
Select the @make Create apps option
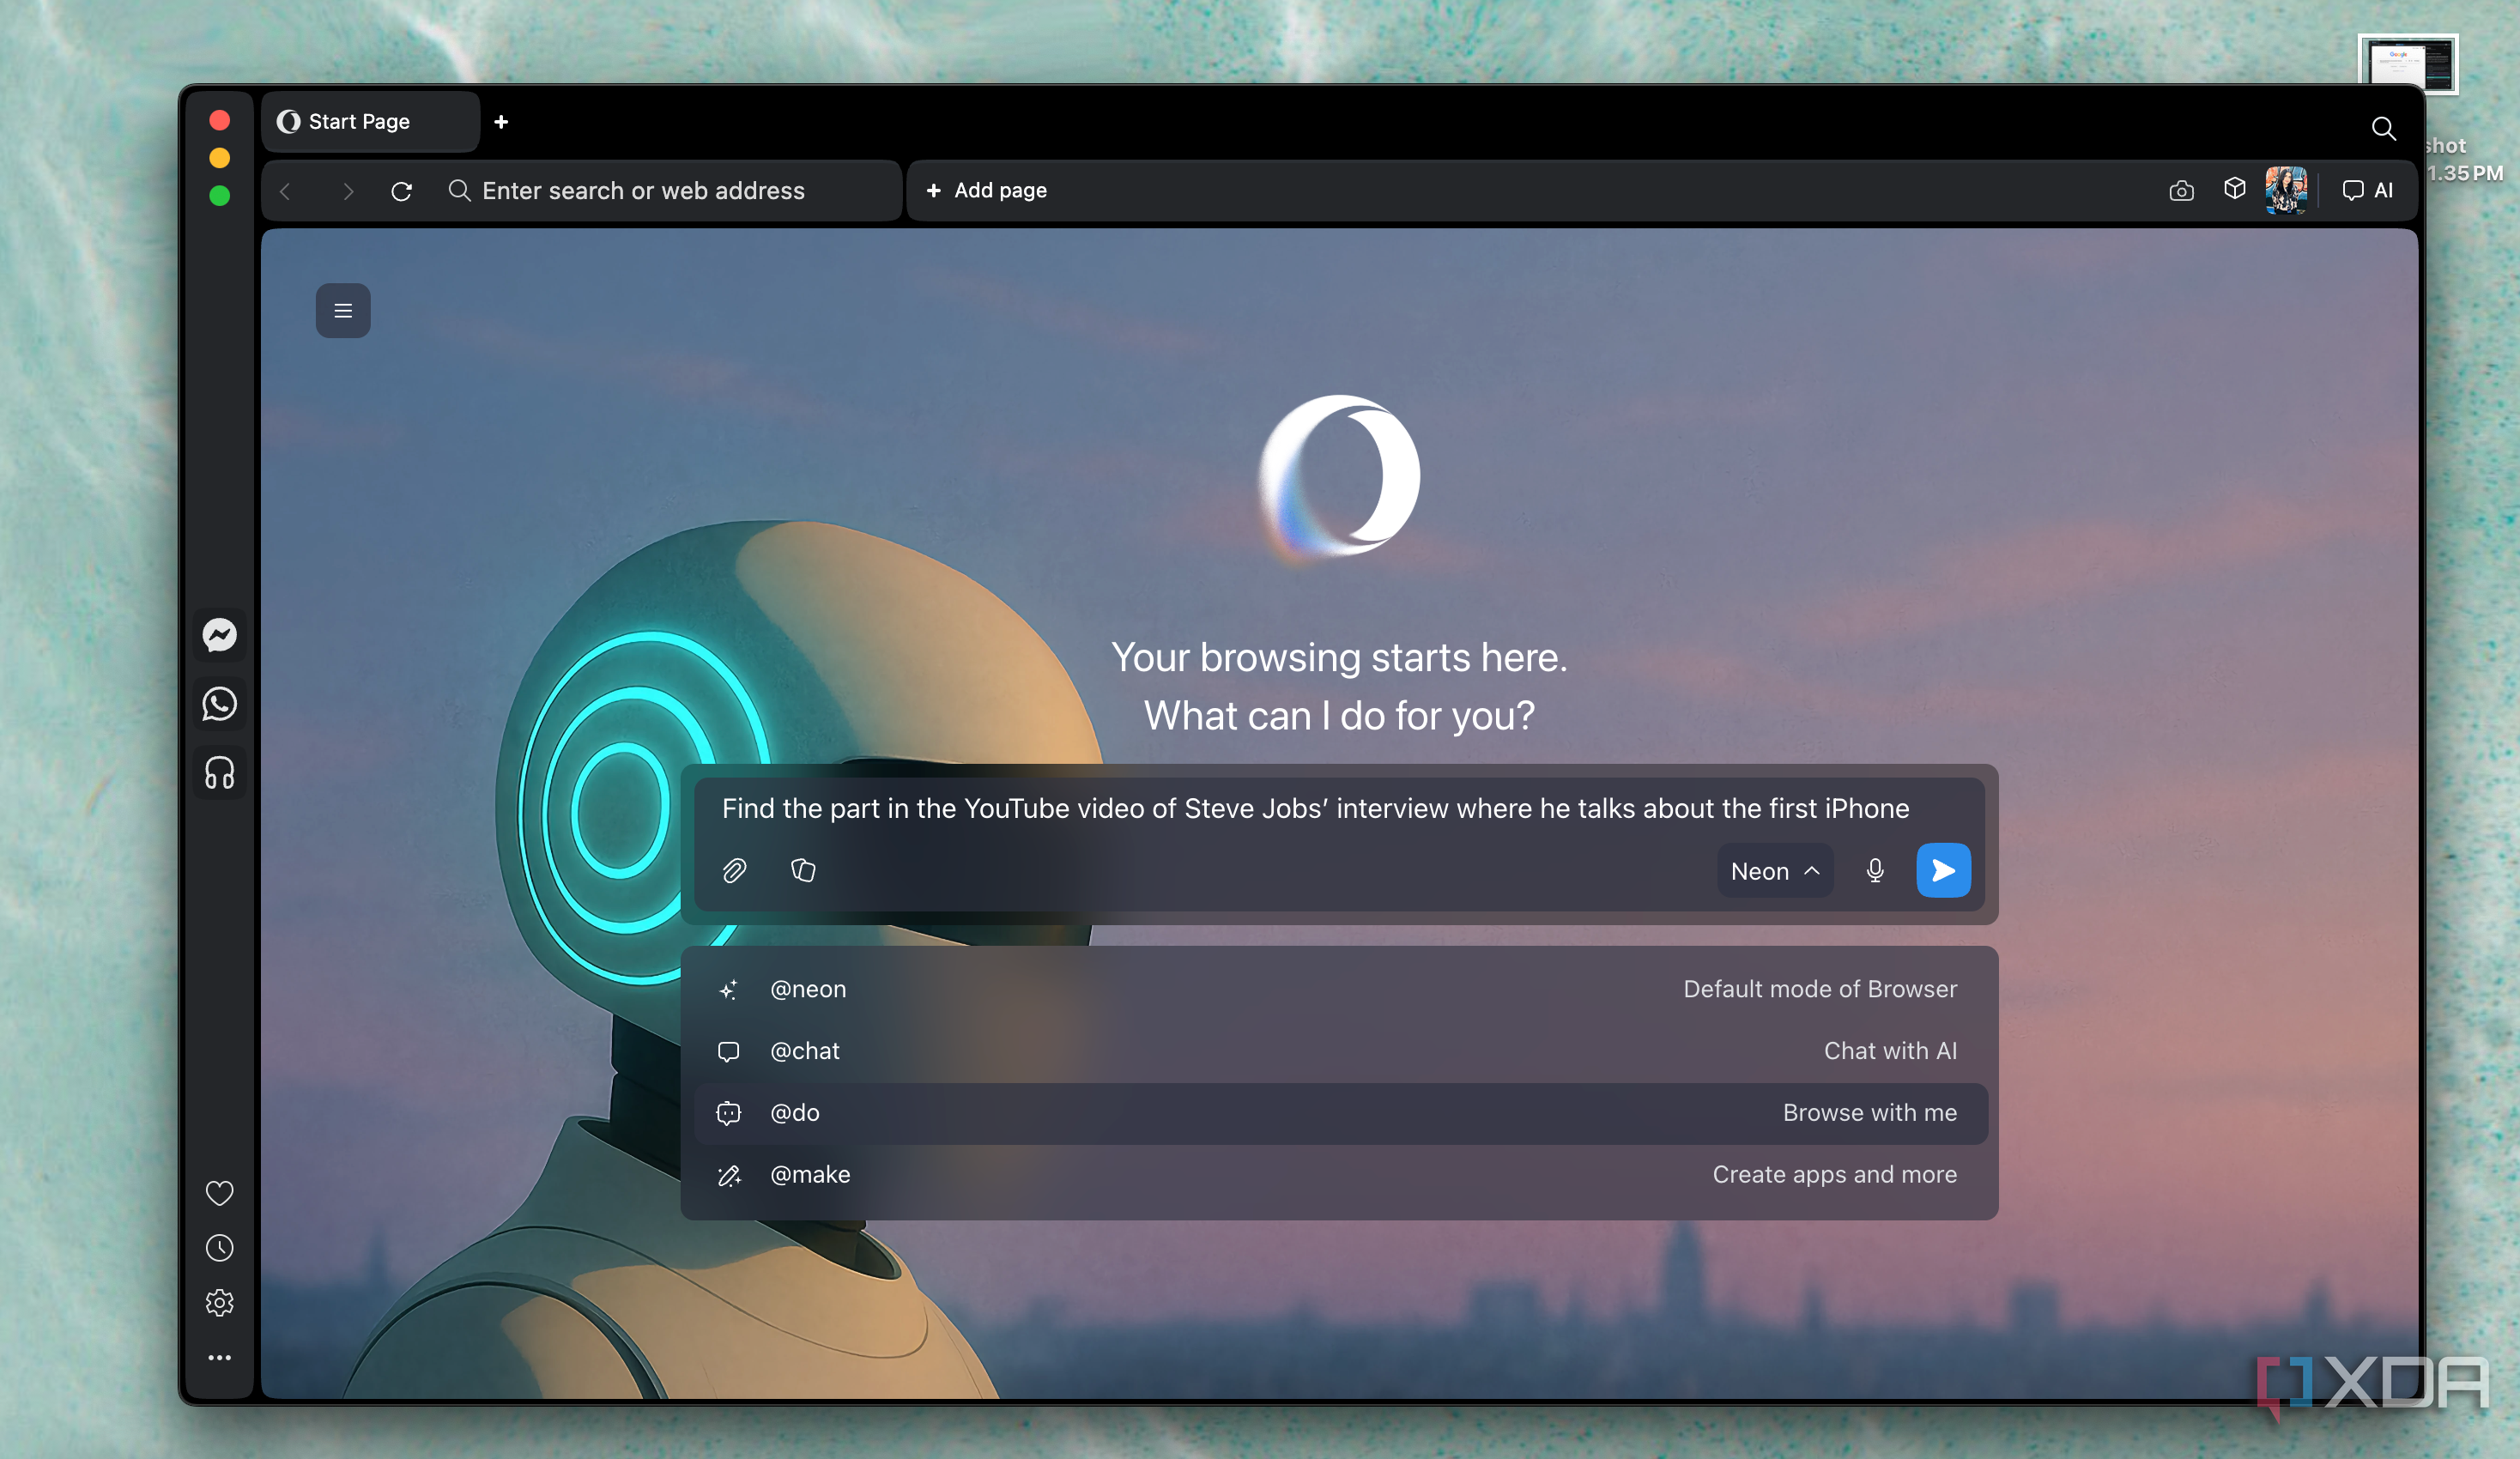[x=1340, y=1175]
